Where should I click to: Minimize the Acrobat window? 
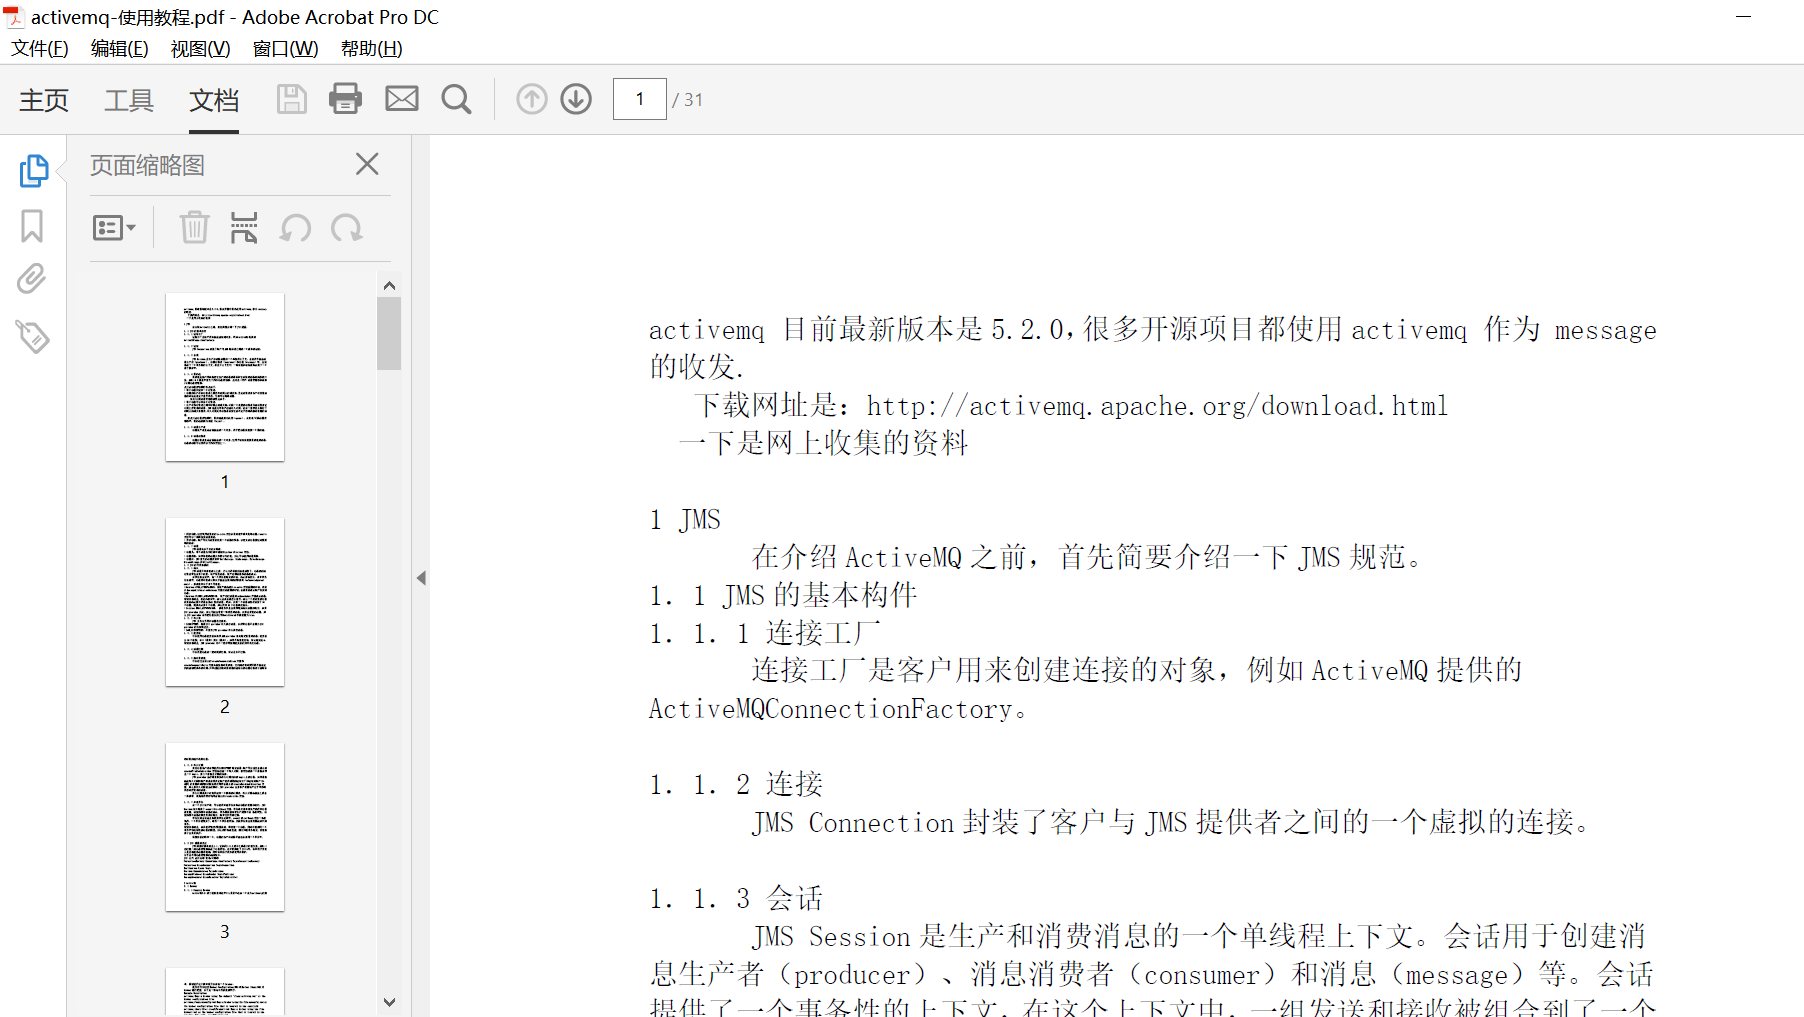click(1744, 17)
